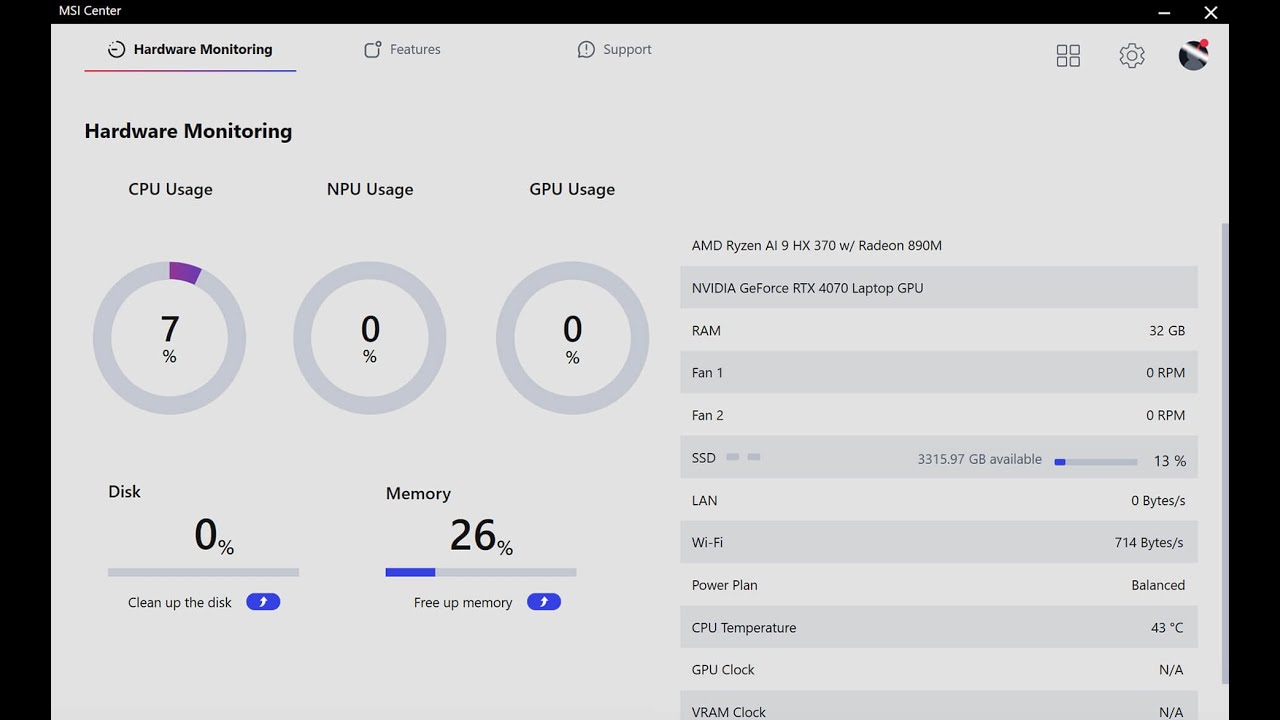Open the apps grid view icon
The height and width of the screenshot is (720, 1280).
(1068, 56)
